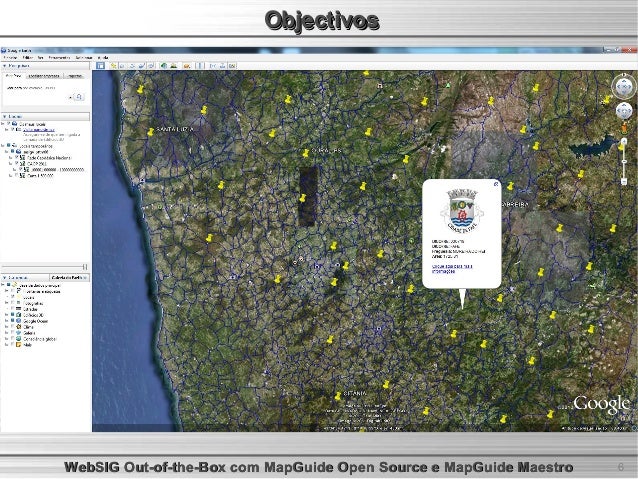Click the Add Placemark pushpin toolbar icon
The image size is (638, 479).
pos(114,66)
